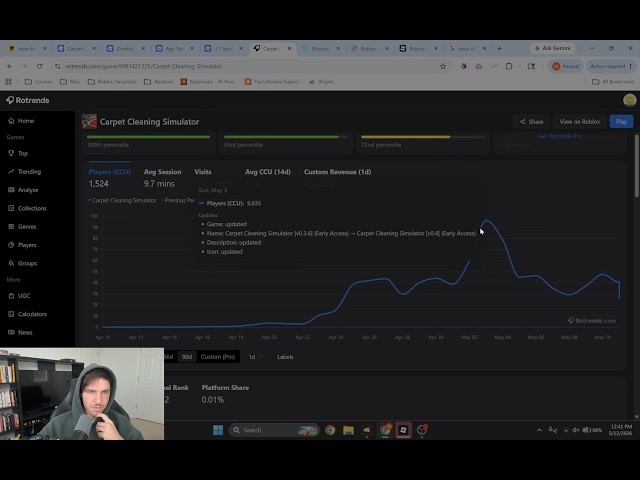
Task: Select the Avg CCU (14d) tab
Action: 268,172
